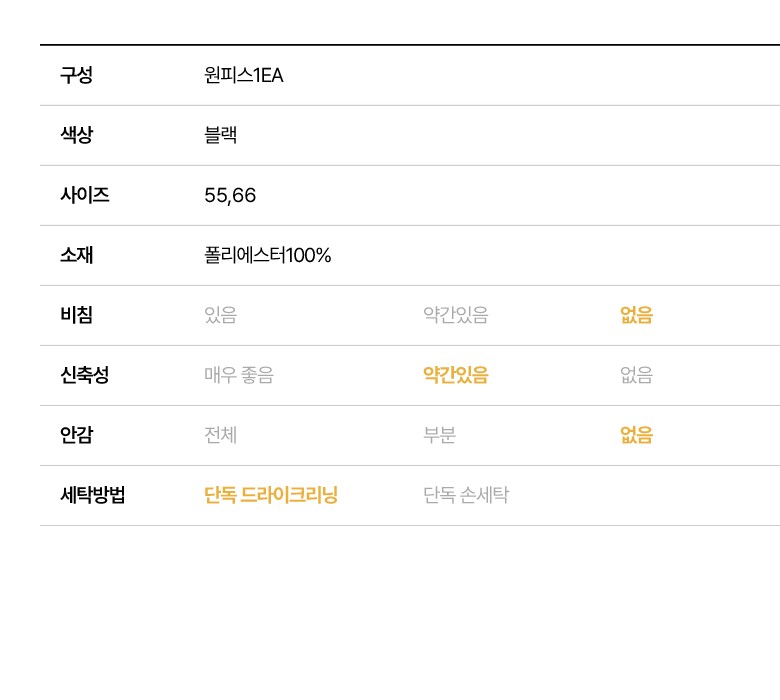Choose '부분' option for 안감
780x700 pixels.
pyautogui.click(x=440, y=435)
